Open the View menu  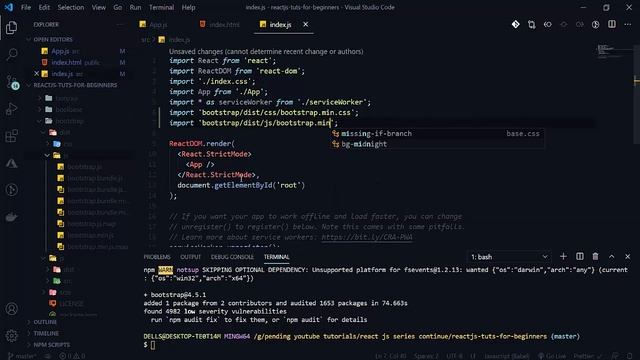[98, 7]
